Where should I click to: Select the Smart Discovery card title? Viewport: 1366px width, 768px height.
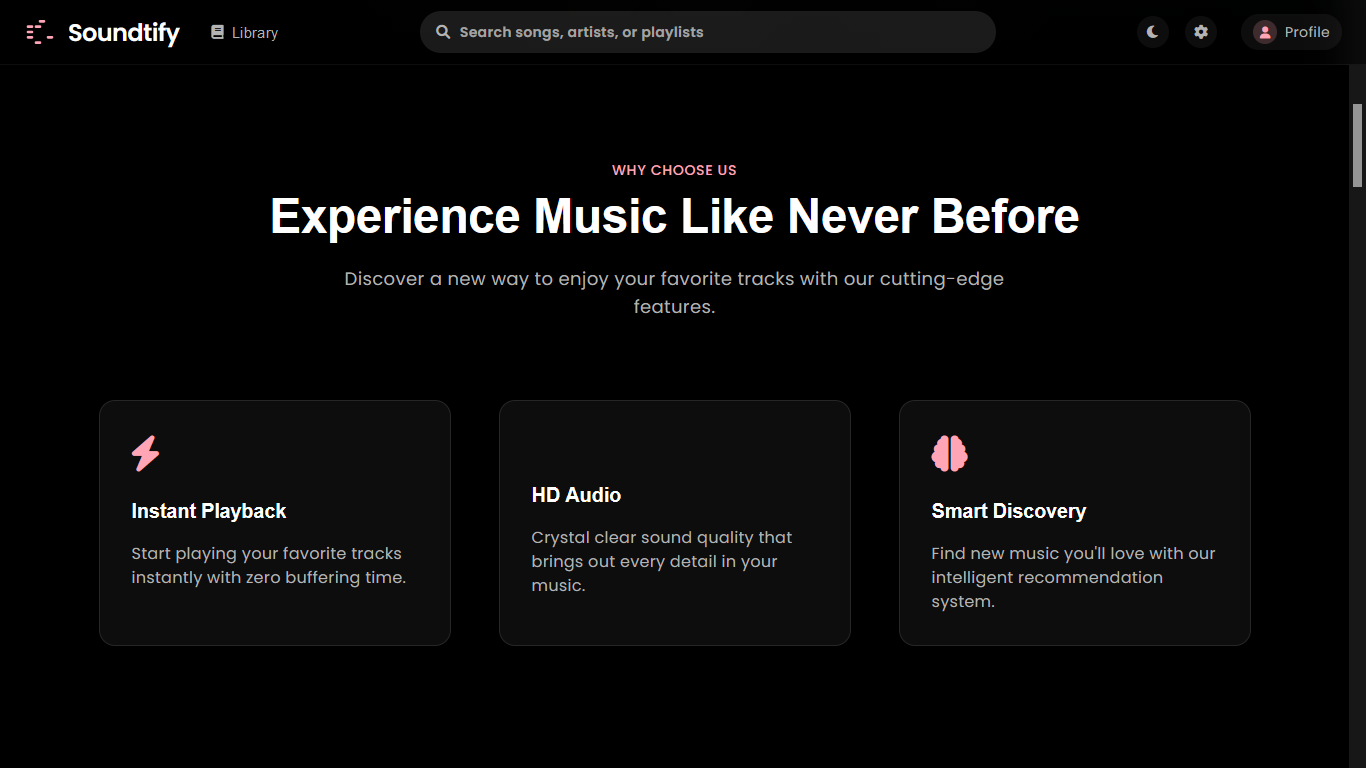[x=1008, y=511]
